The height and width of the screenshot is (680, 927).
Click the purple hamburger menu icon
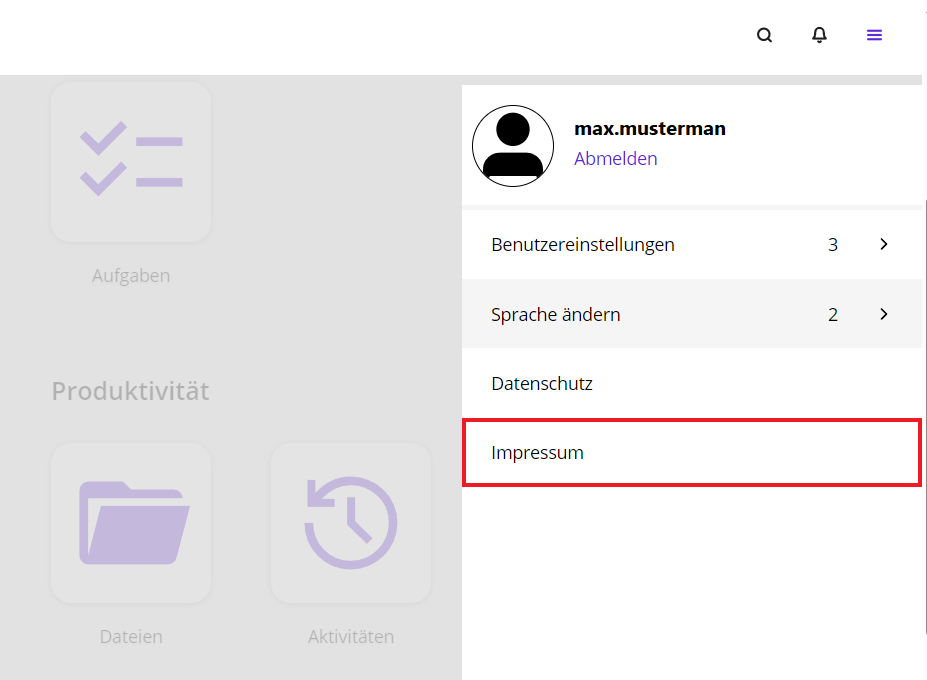(874, 34)
